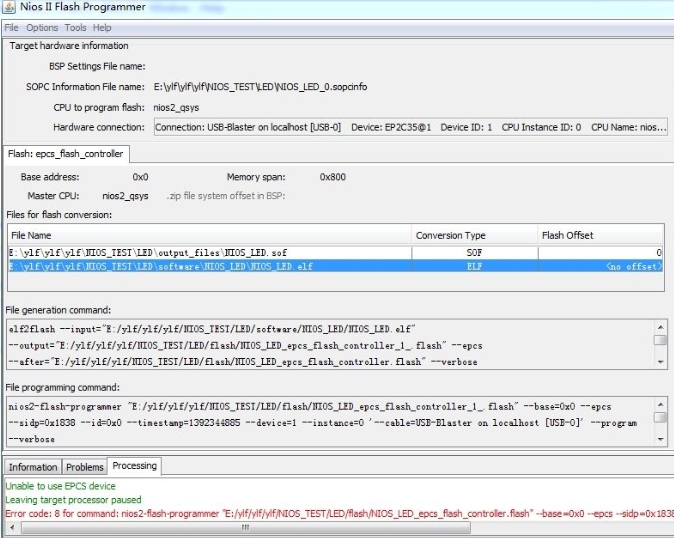The image size is (674, 538).
Task: Click the Memory span value 0x800
Action: 333,177
